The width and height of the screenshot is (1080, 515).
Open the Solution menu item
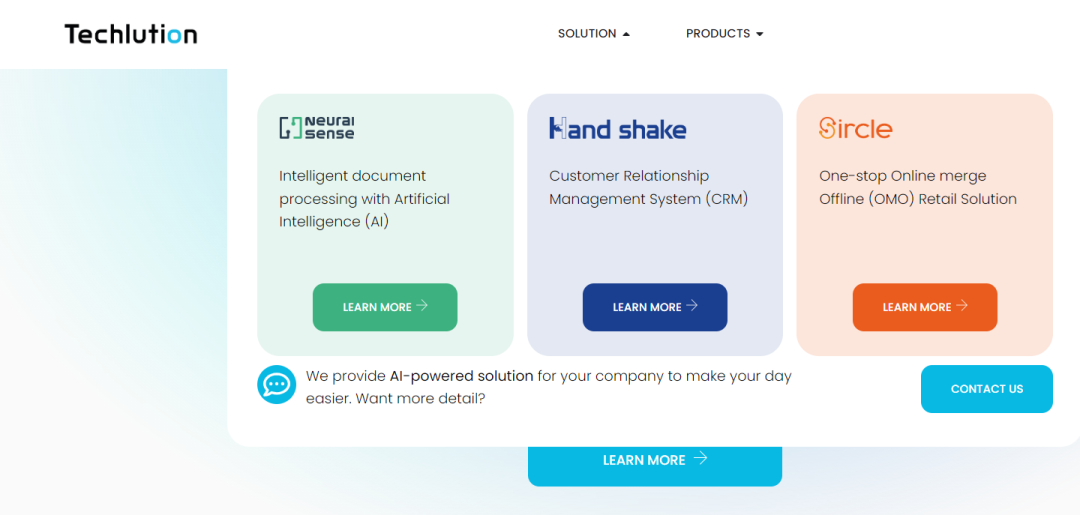pos(587,34)
